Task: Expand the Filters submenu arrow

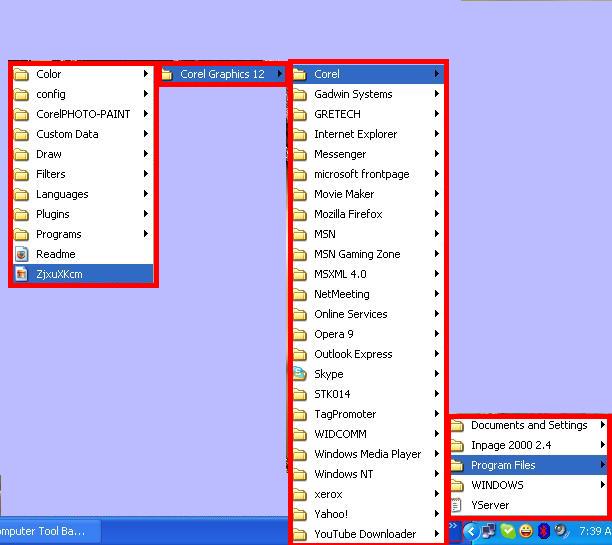Action: tap(146, 174)
